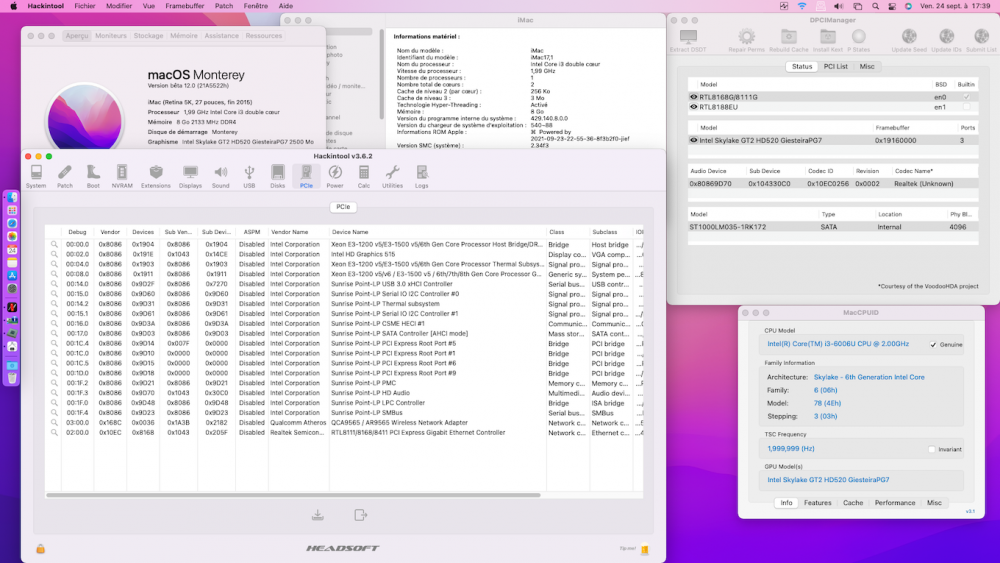Select ST1000LM035-1RK172 drive row in DPCIManager
The width and height of the screenshot is (1000, 563).
(833, 227)
